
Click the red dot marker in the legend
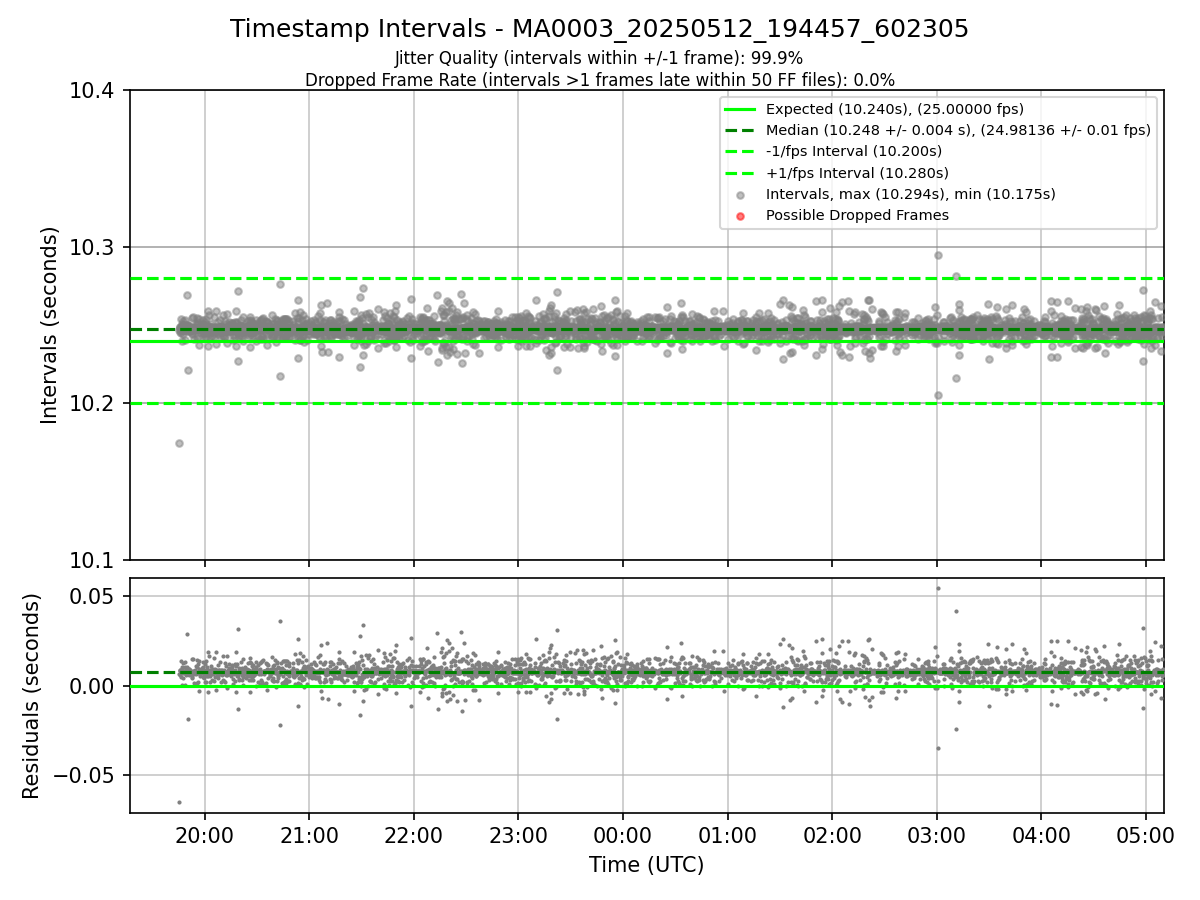click(740, 215)
